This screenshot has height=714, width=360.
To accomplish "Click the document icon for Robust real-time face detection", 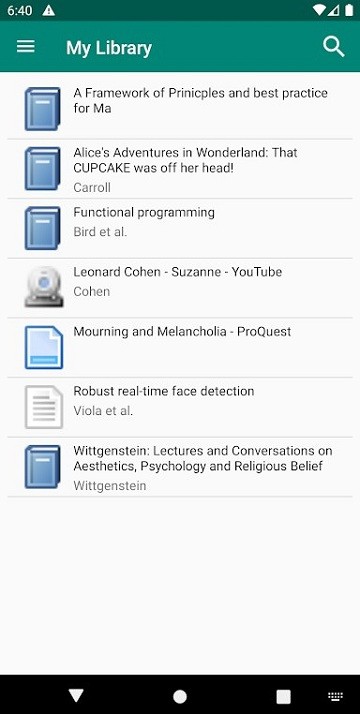I will coord(44,407).
